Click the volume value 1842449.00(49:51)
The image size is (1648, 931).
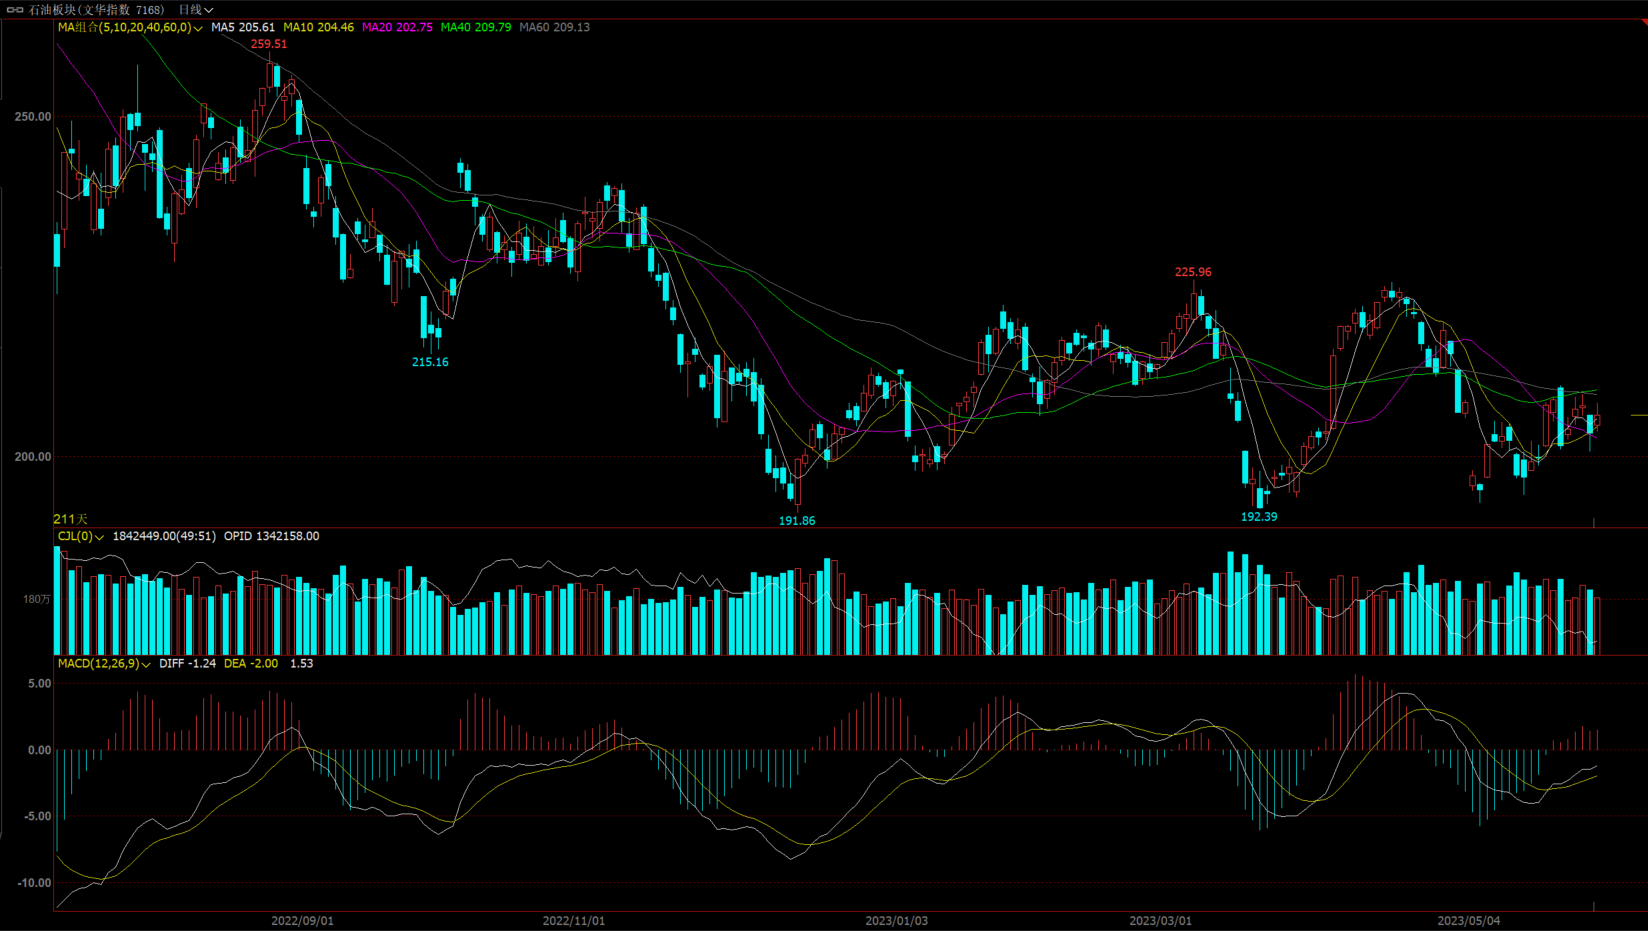164,537
